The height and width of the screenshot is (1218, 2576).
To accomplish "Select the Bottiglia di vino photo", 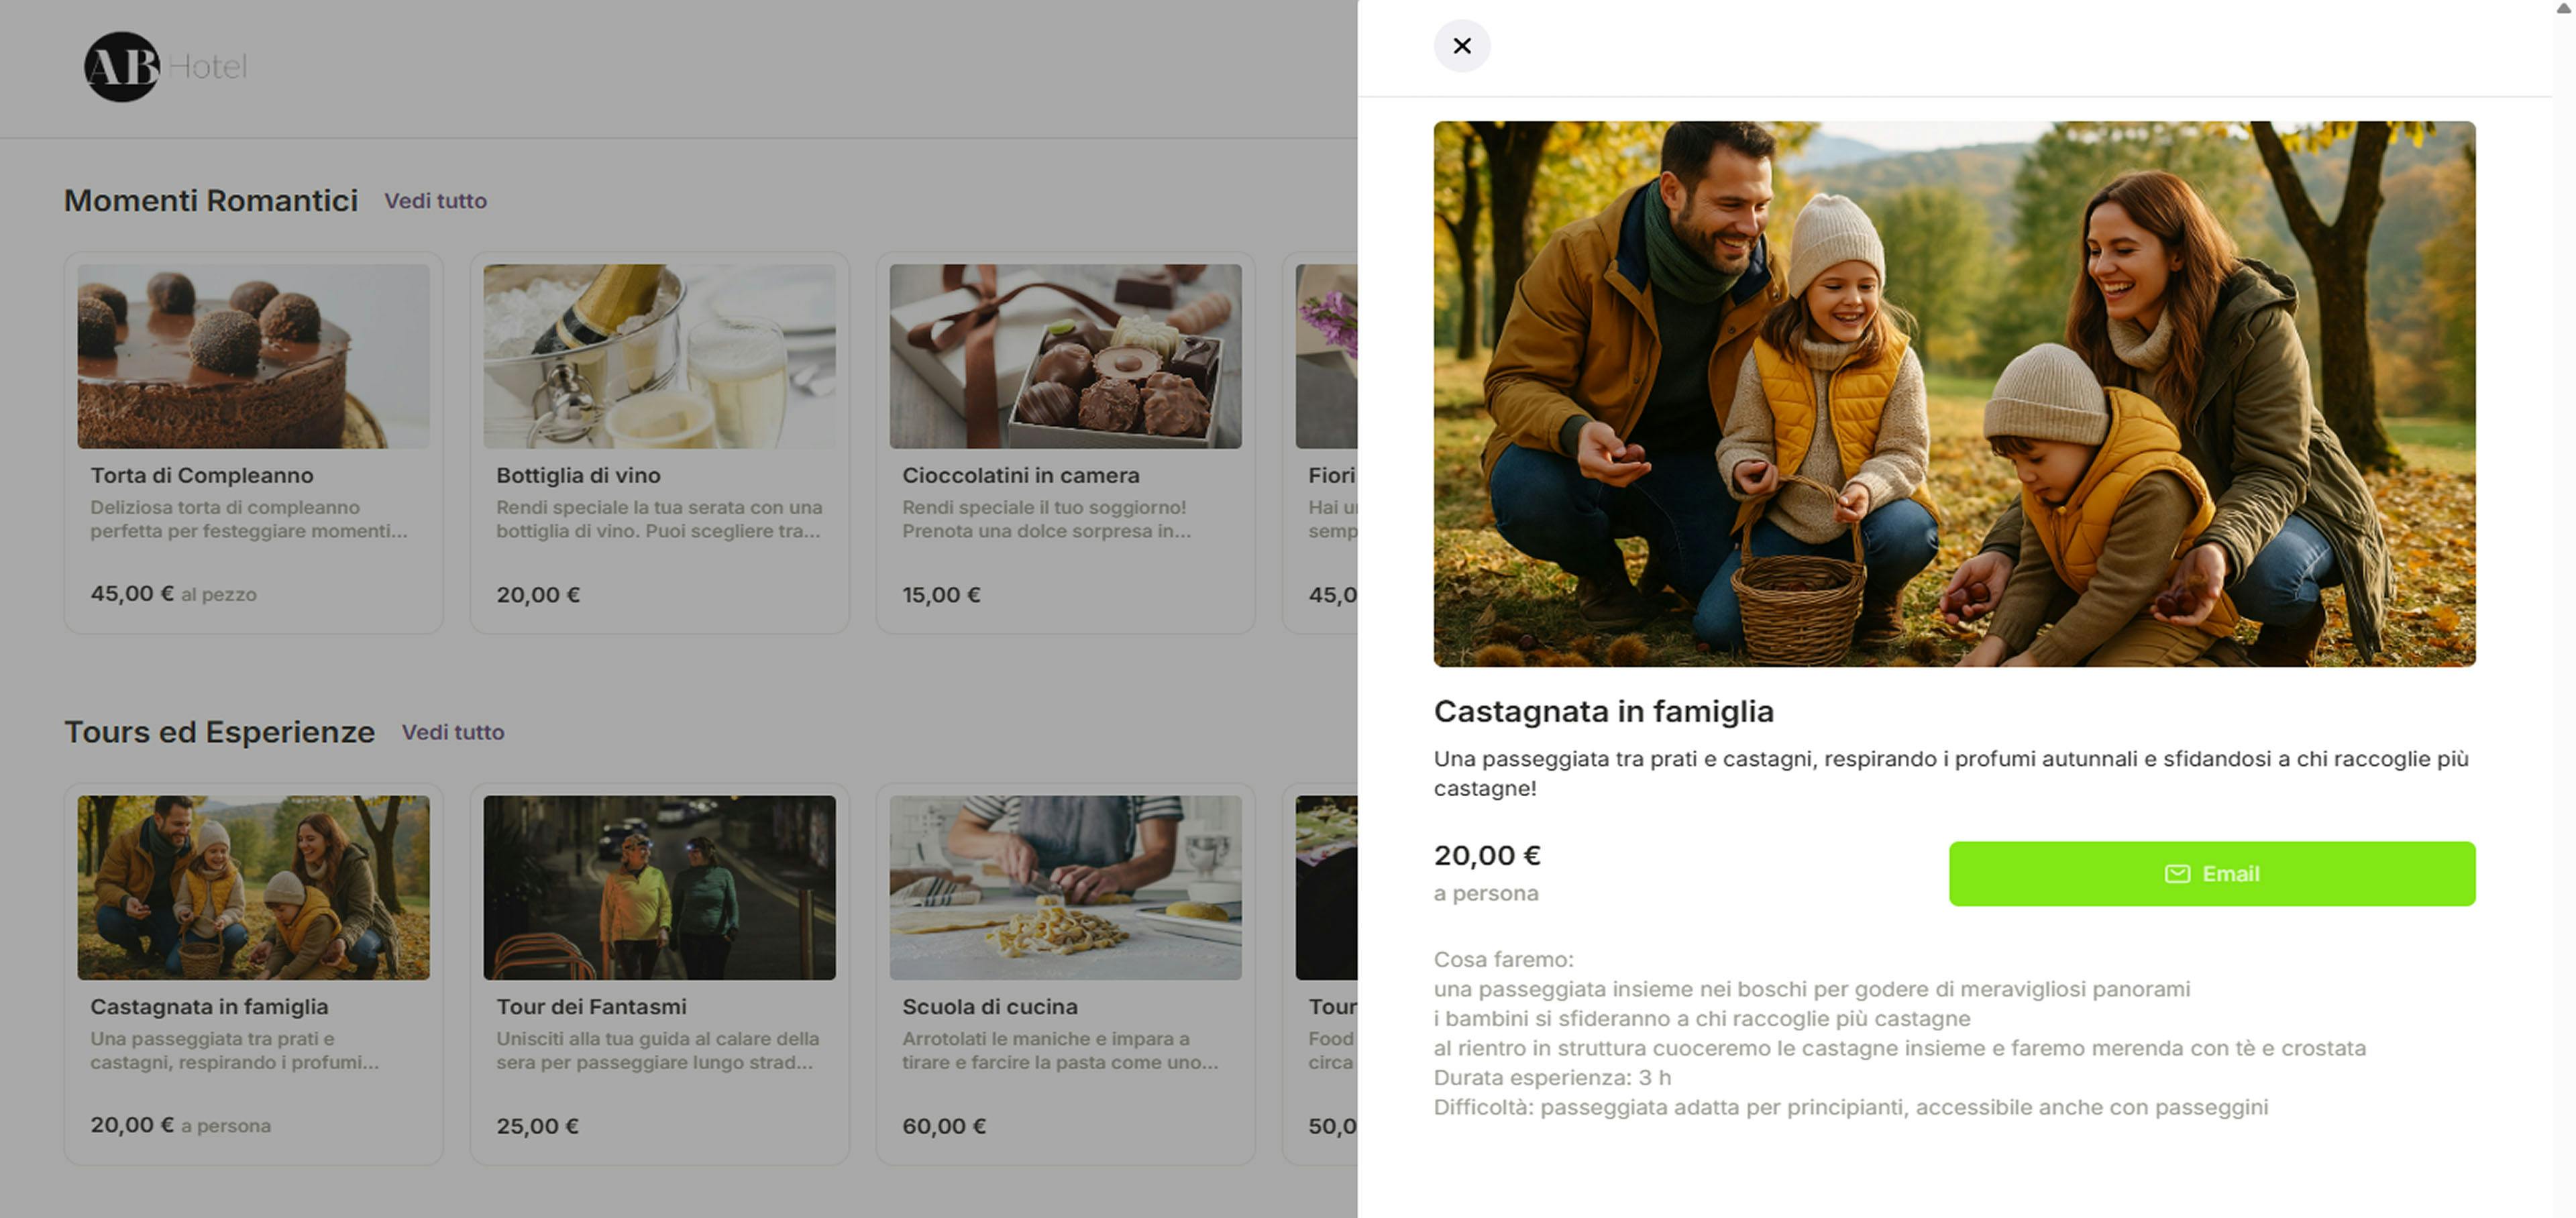I will (659, 356).
